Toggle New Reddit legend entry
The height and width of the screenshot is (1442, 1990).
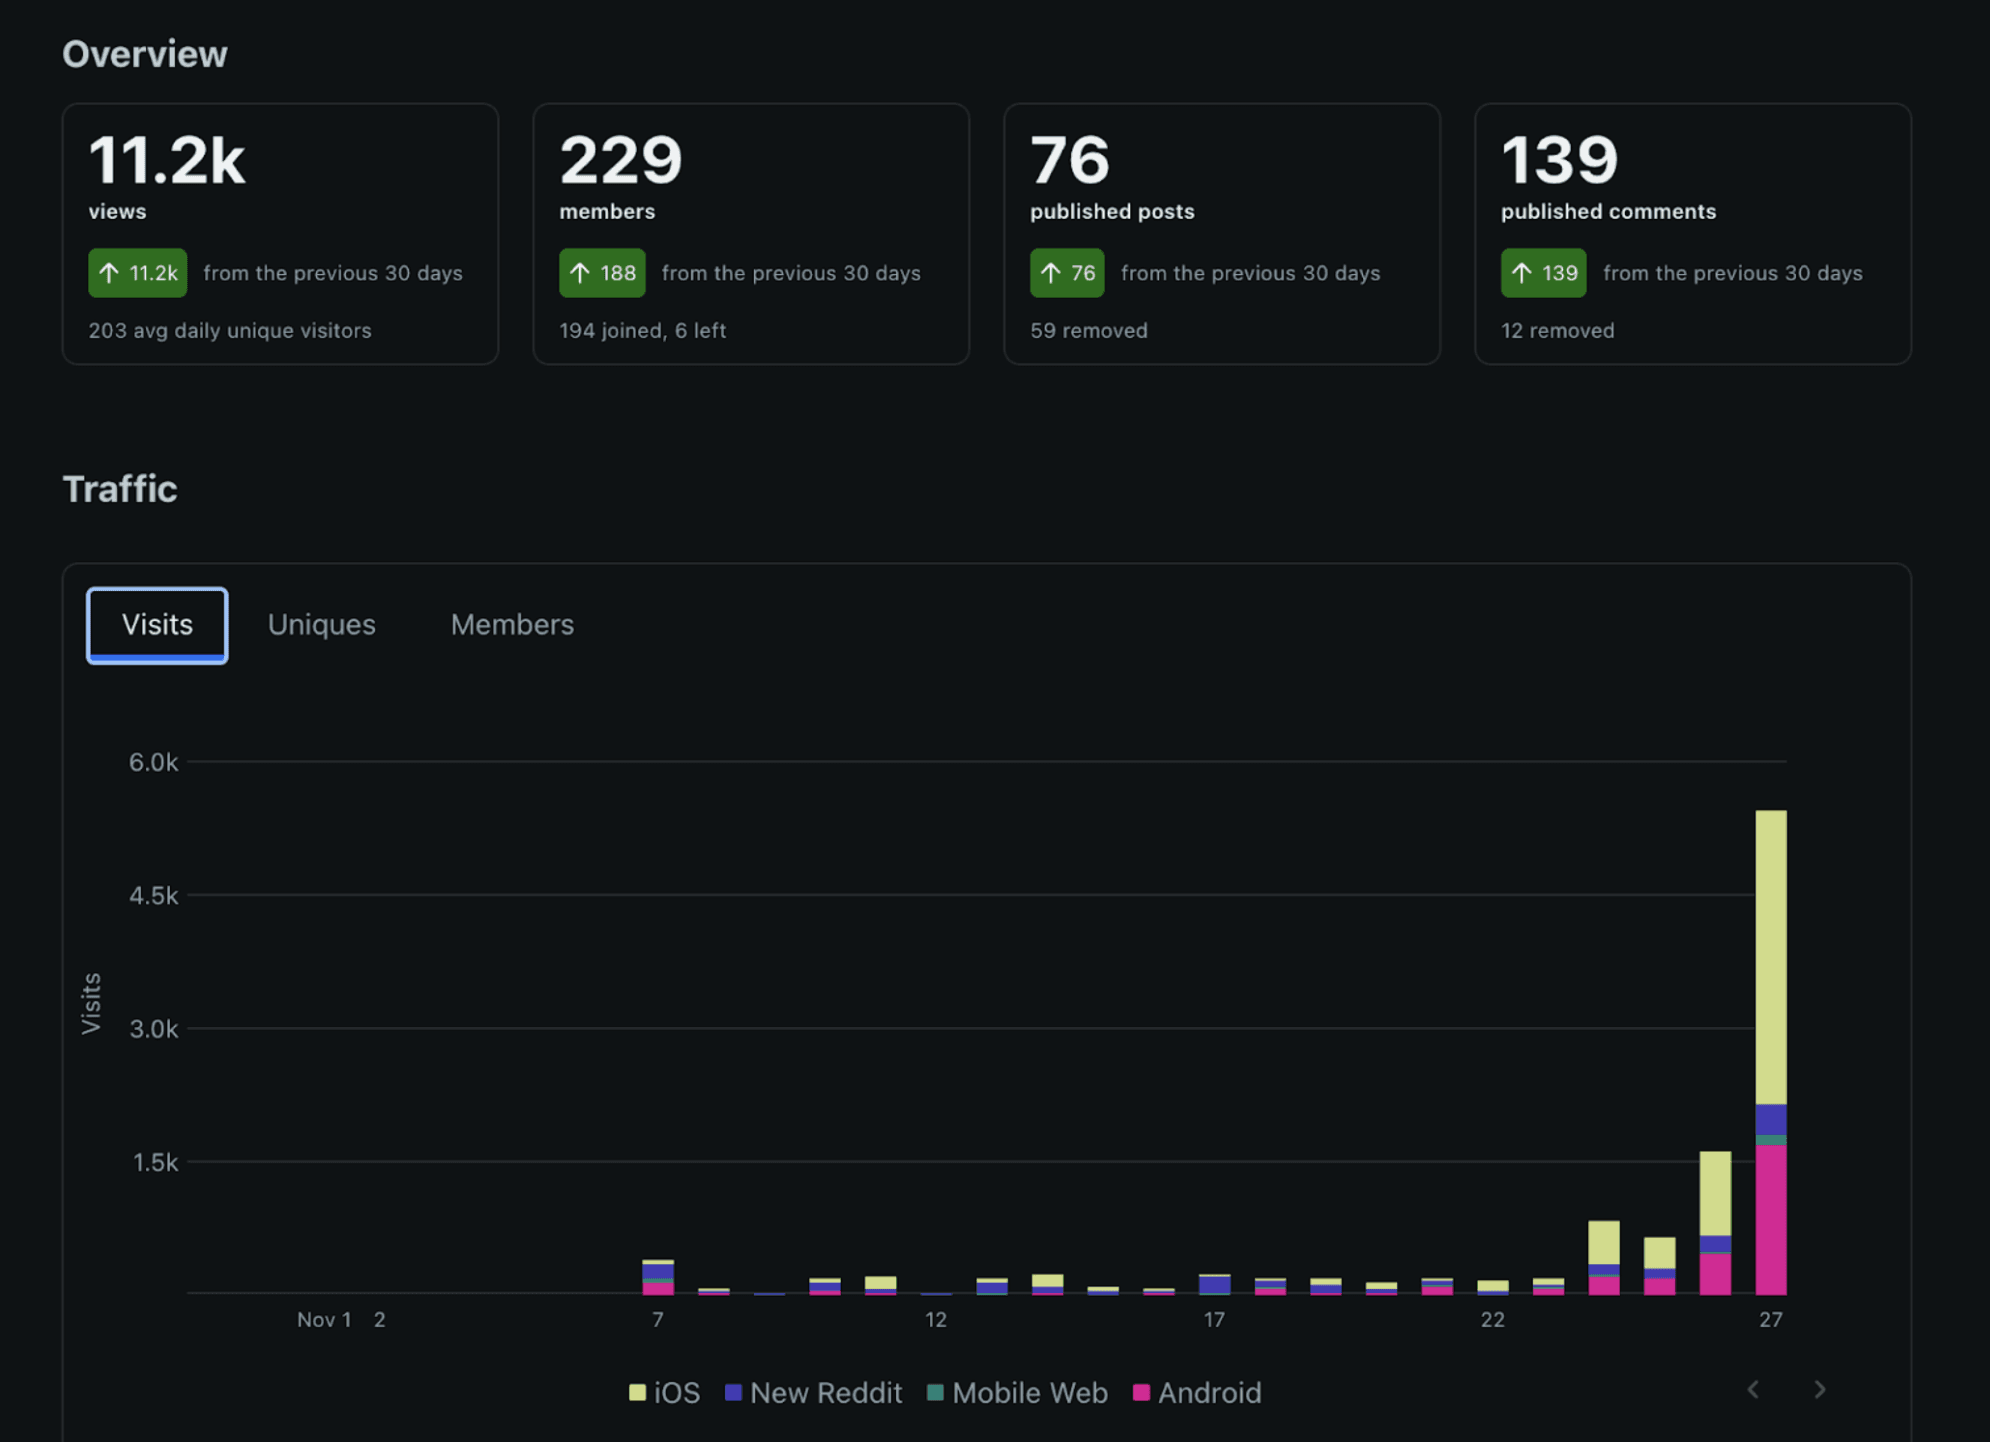(x=825, y=1392)
